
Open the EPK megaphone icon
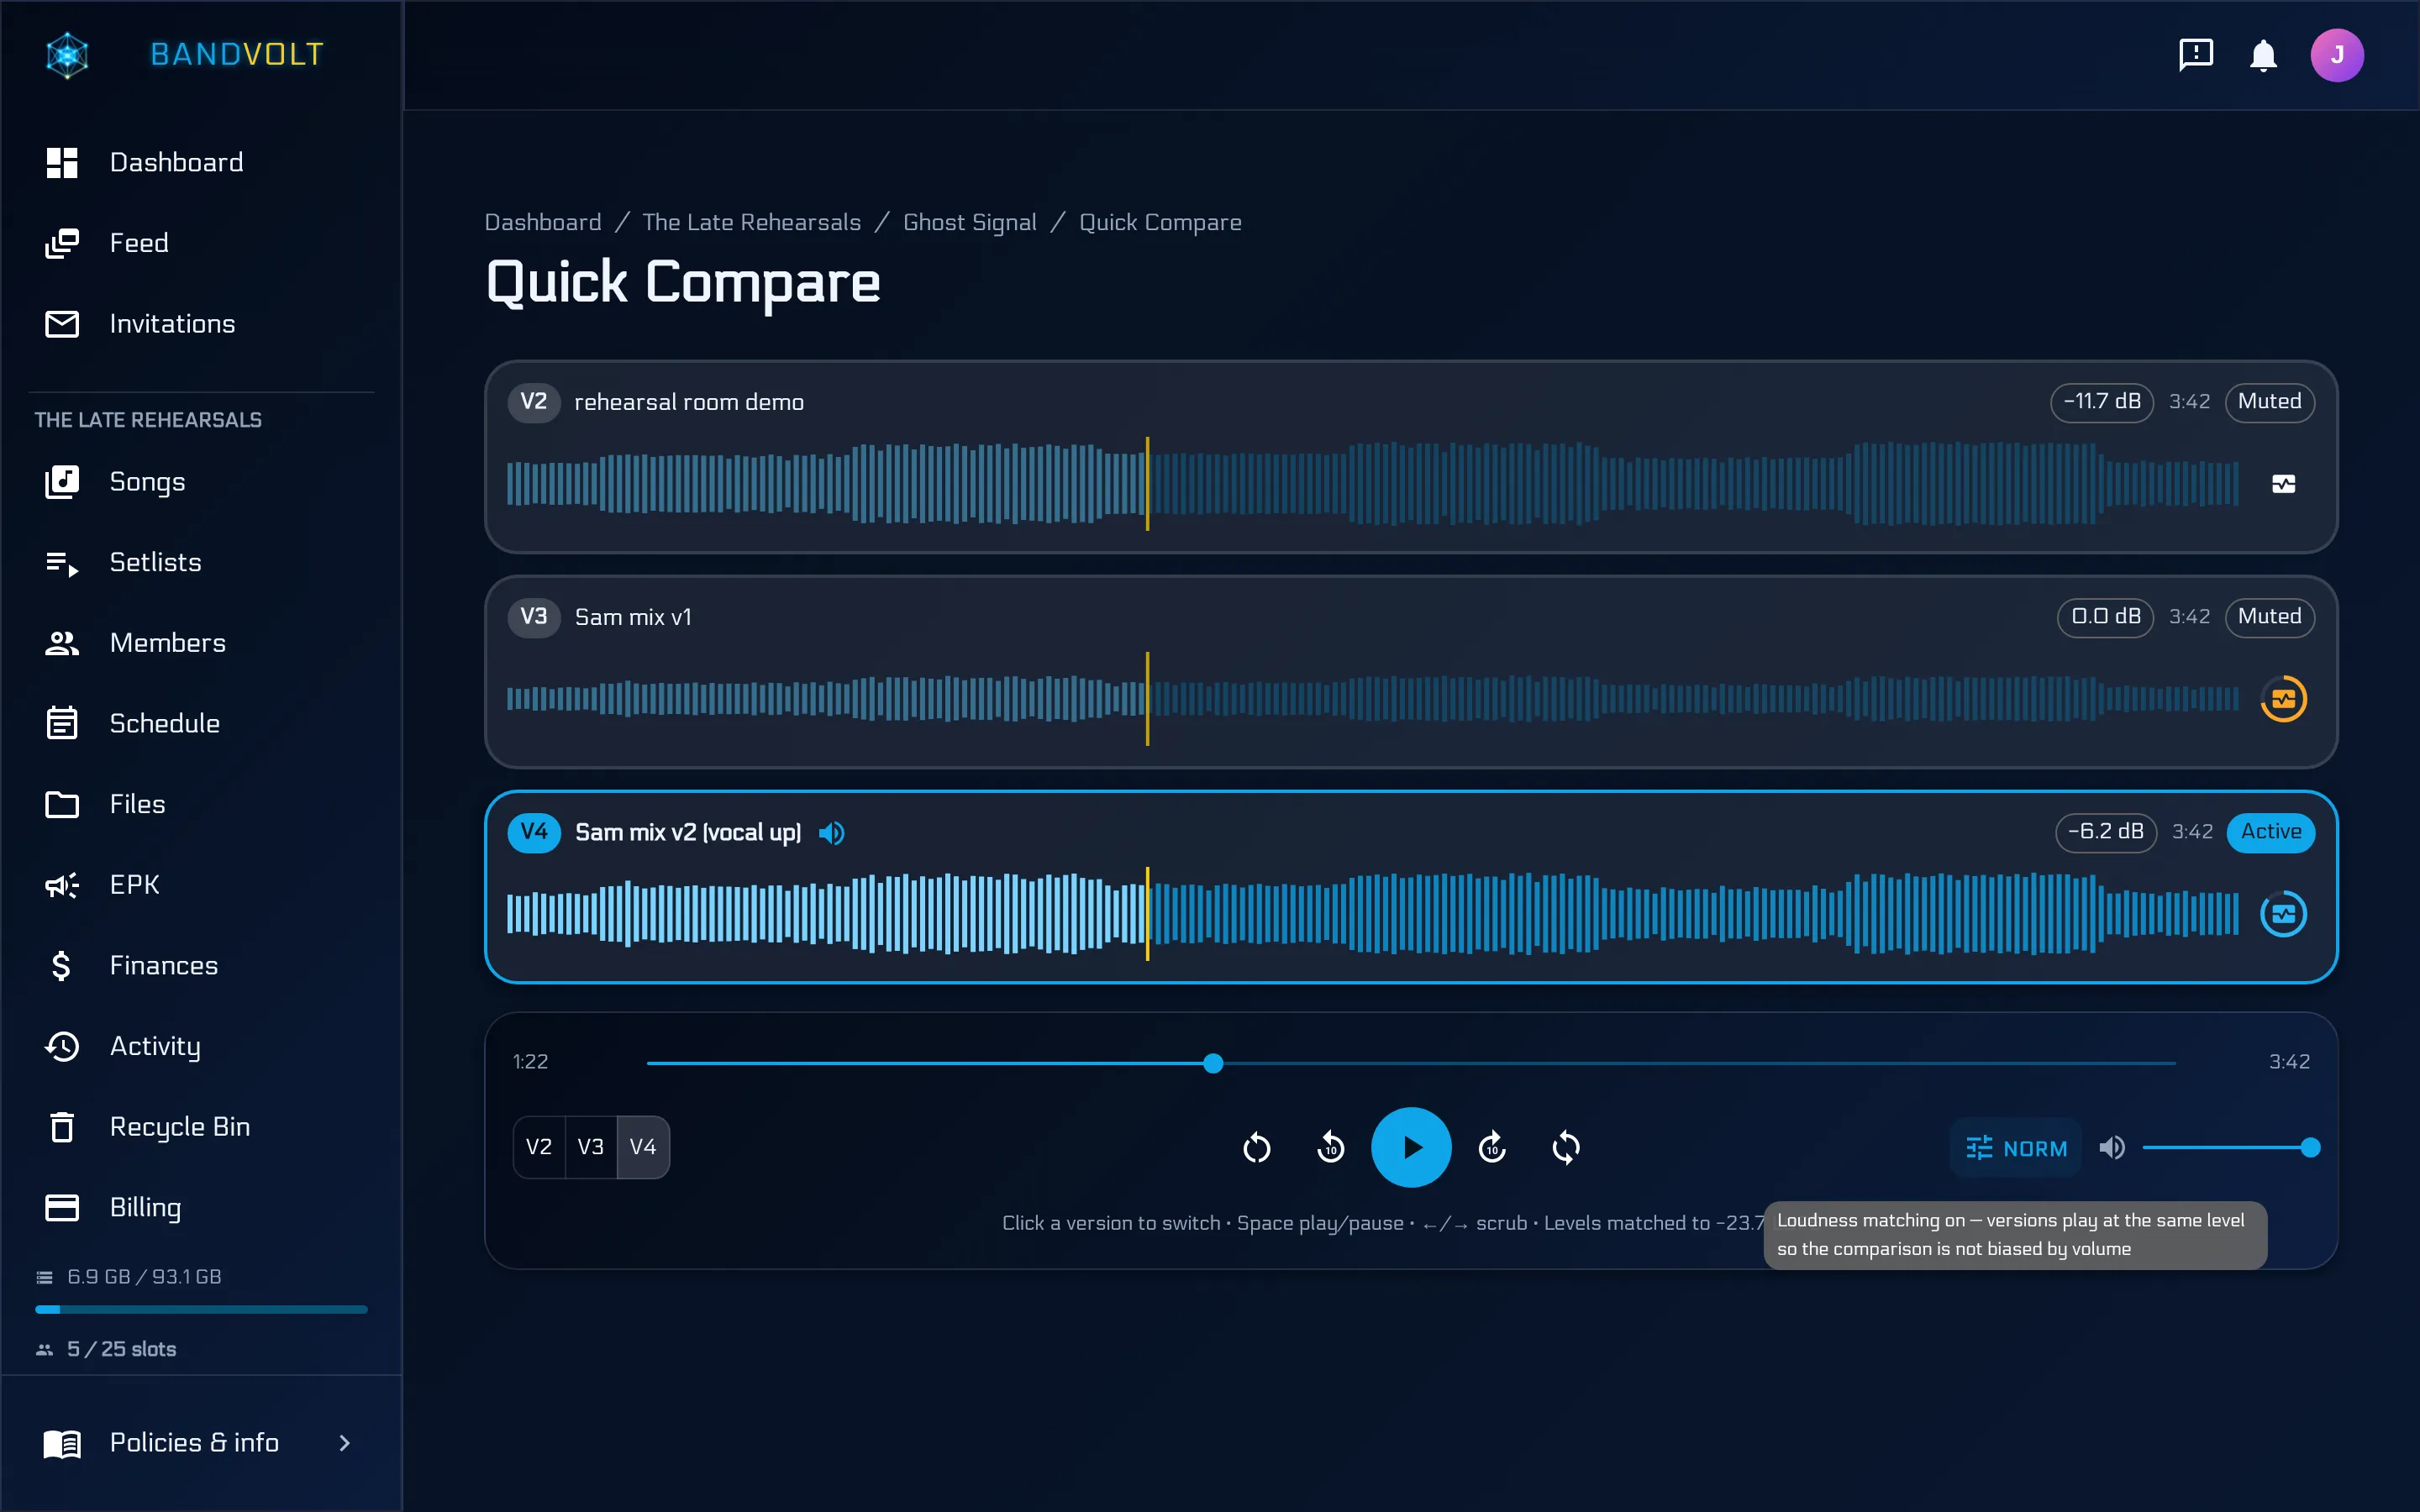62,885
